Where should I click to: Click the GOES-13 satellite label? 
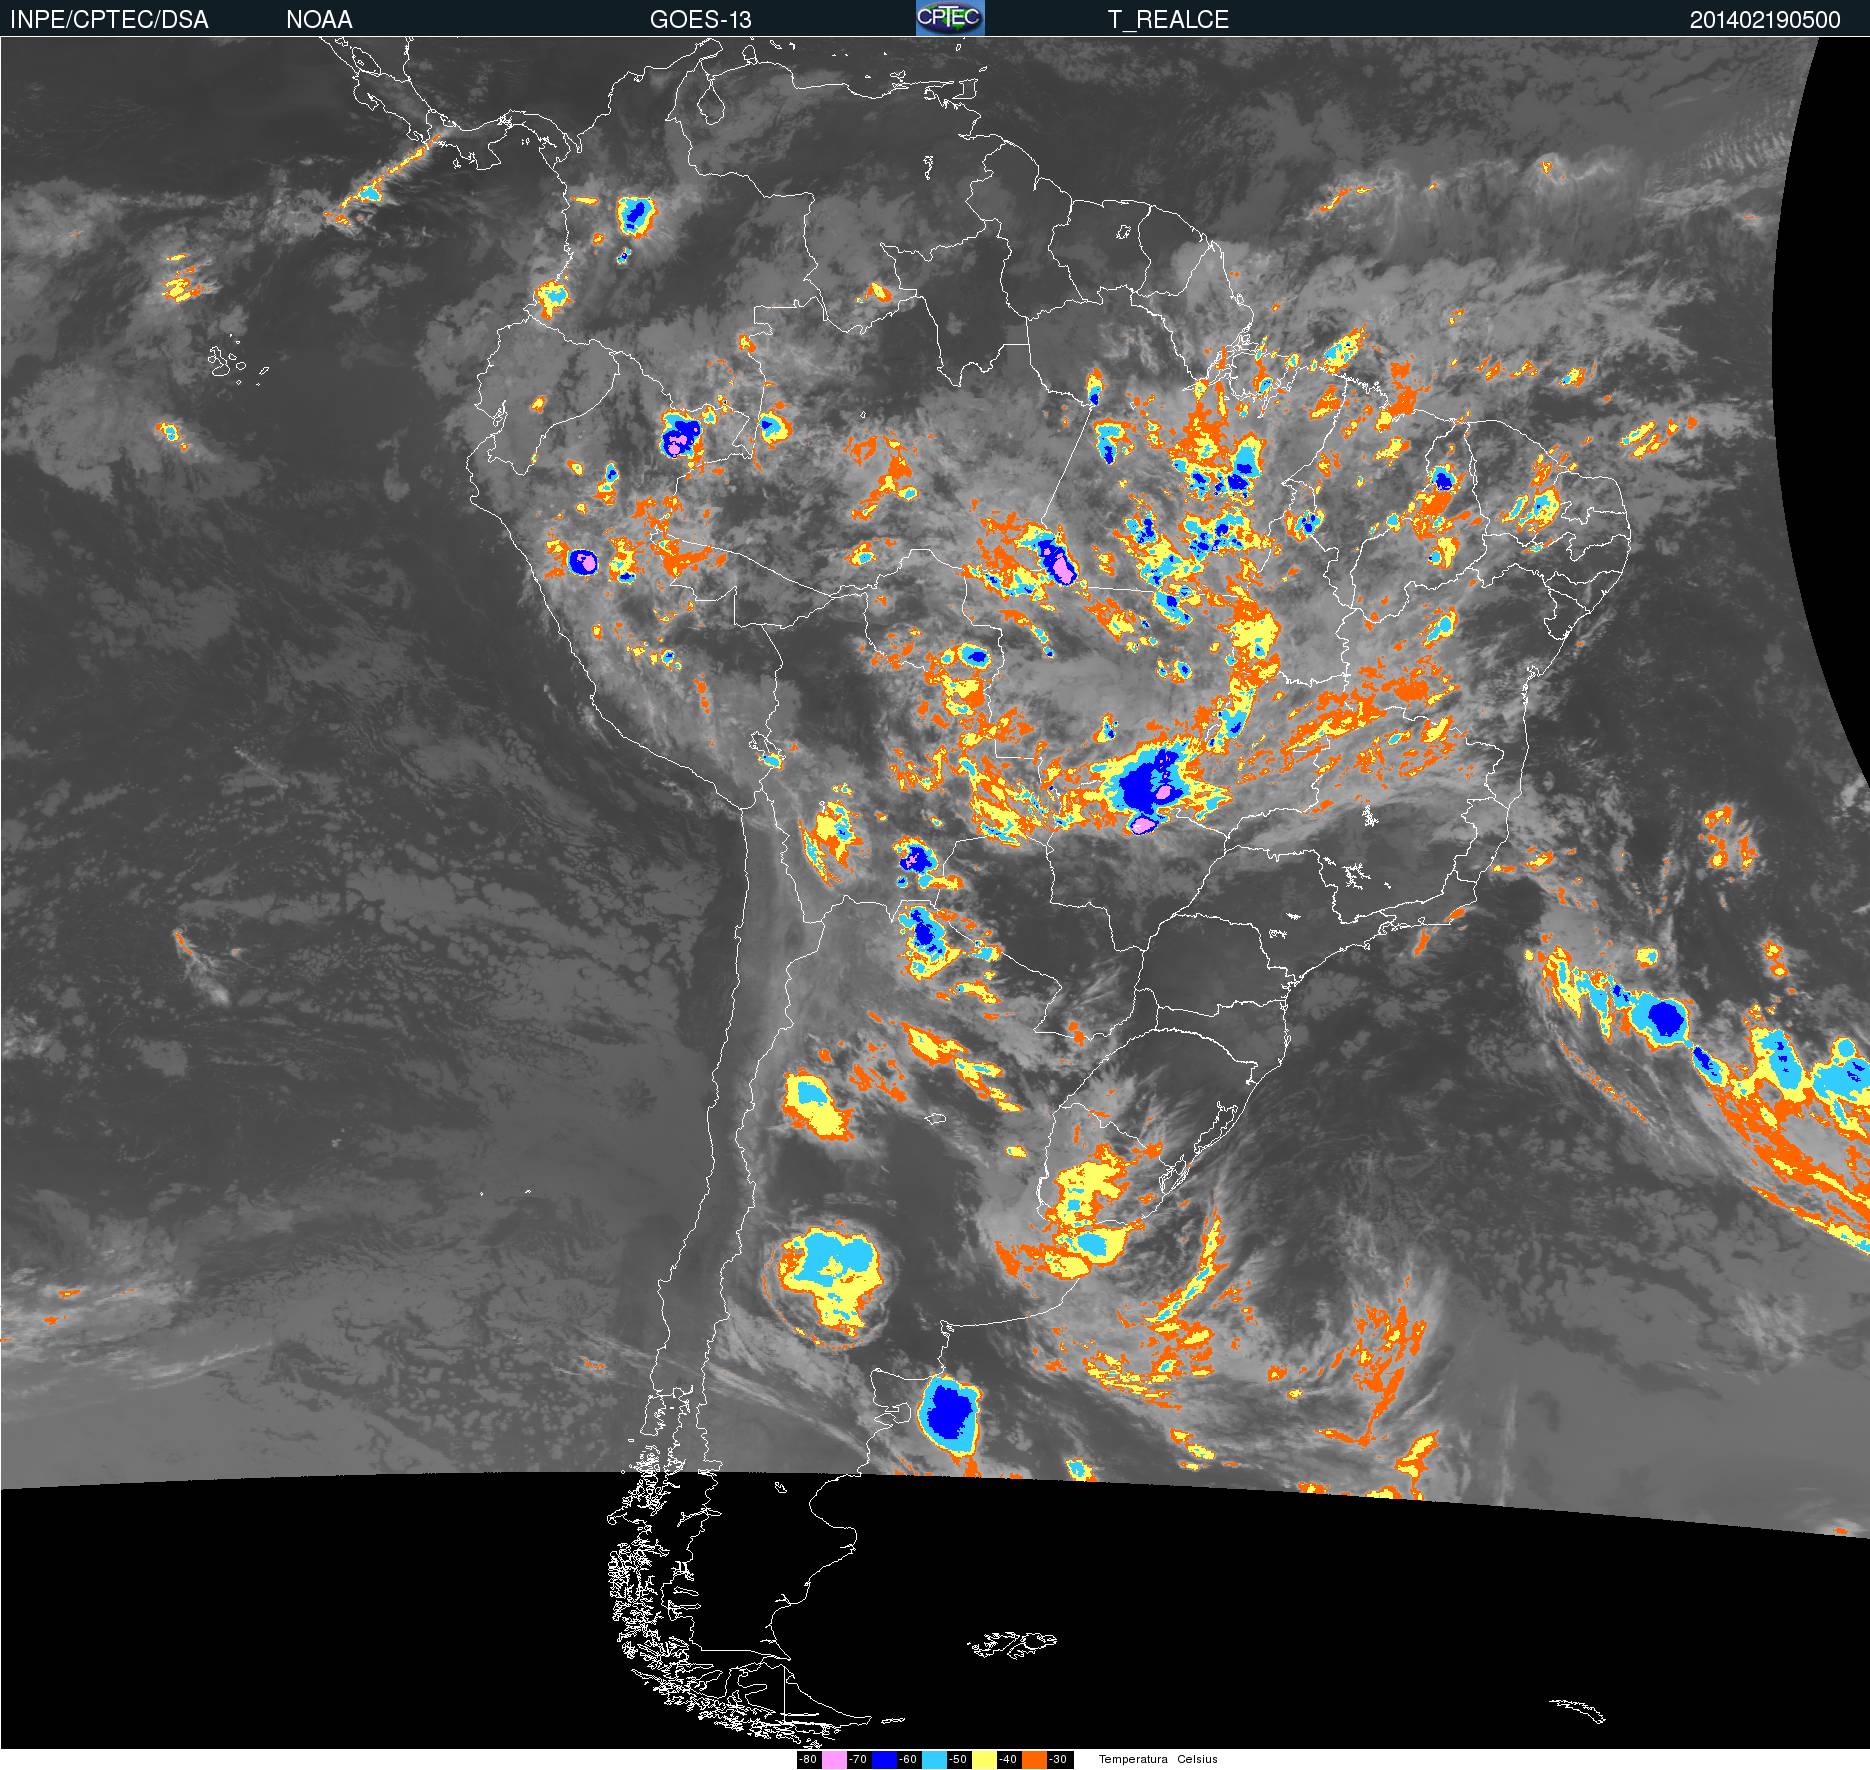pyautogui.click(x=700, y=20)
